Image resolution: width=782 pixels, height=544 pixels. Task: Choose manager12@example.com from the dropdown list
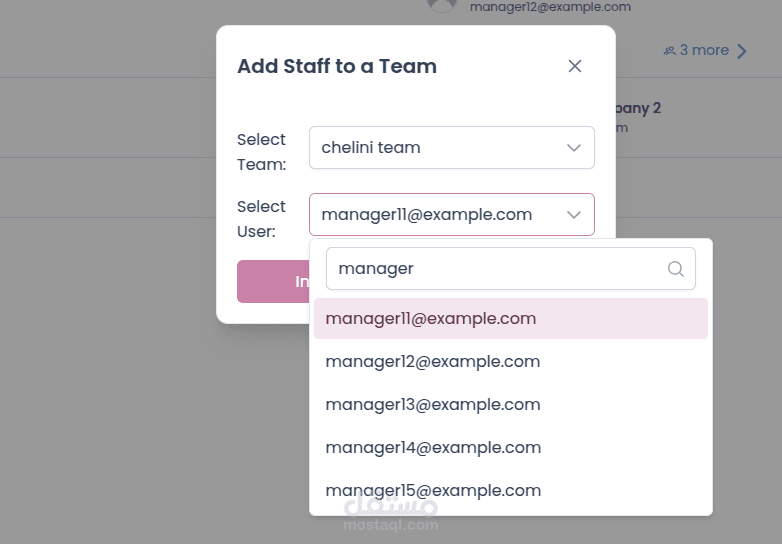point(433,362)
